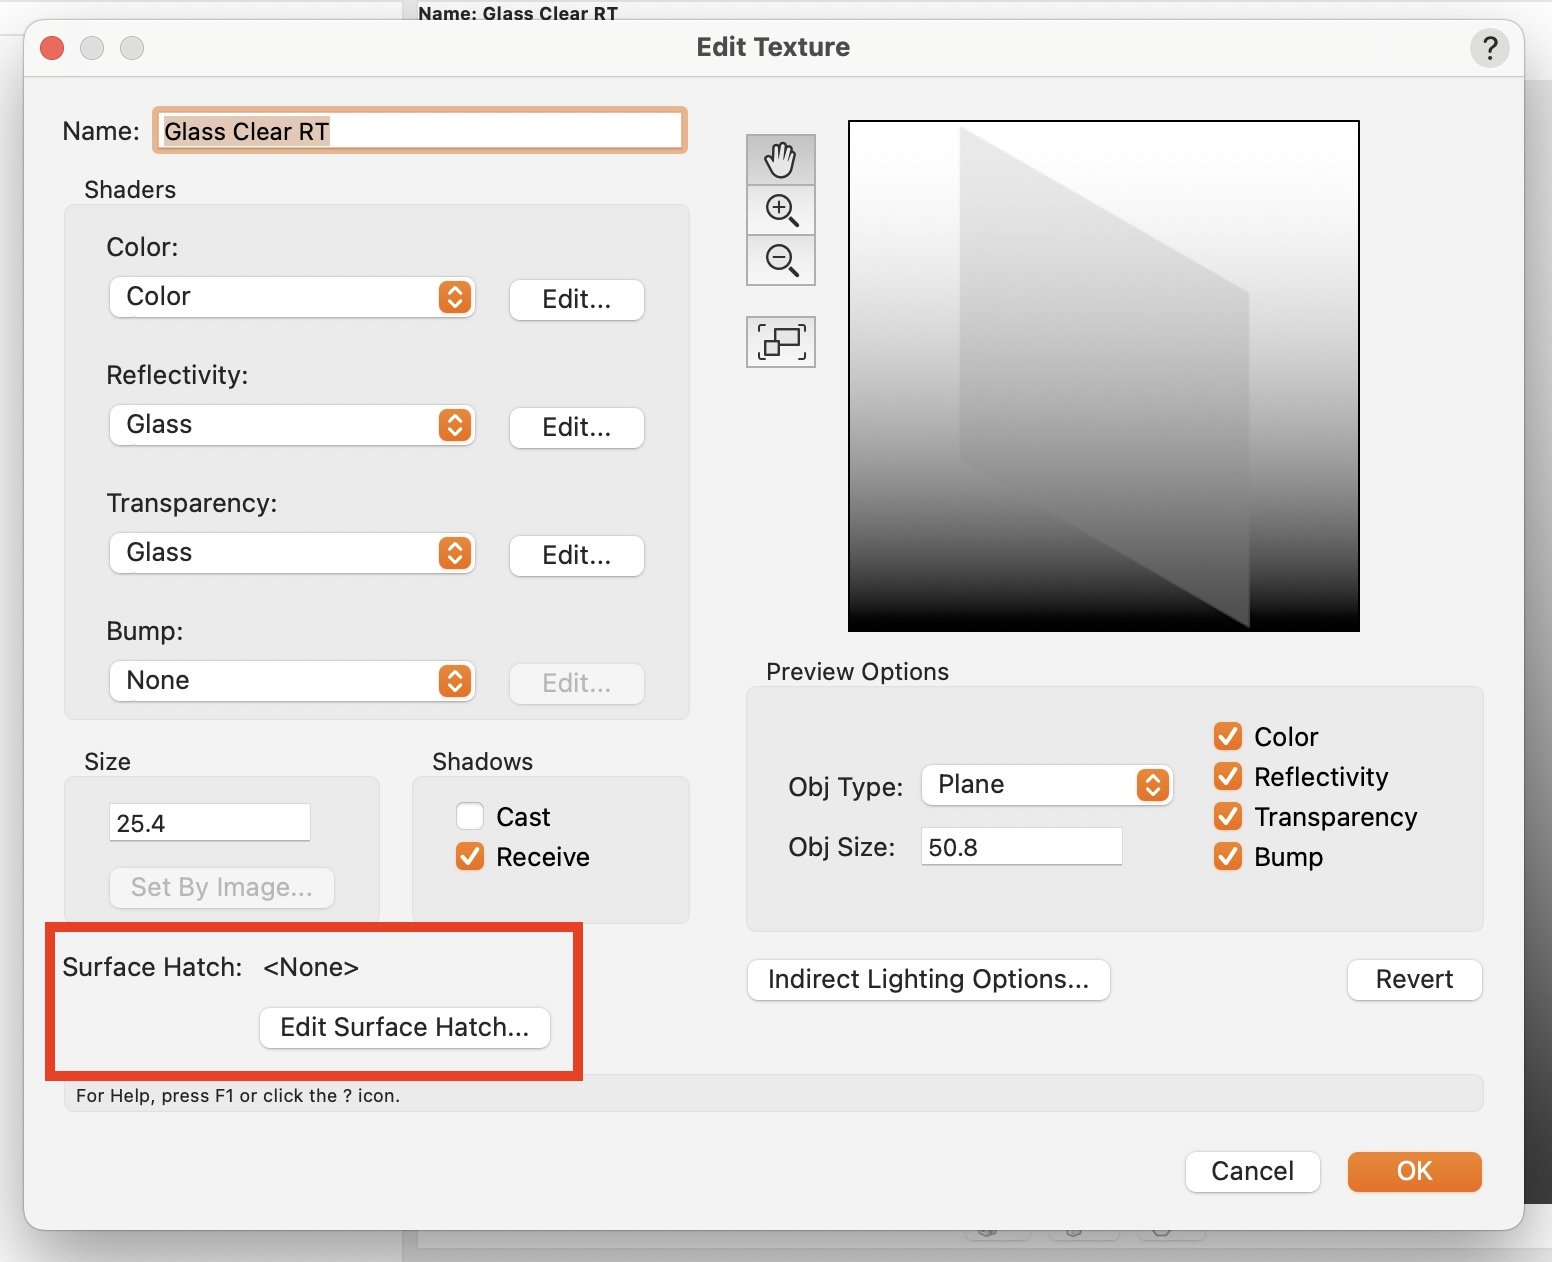The width and height of the screenshot is (1552, 1262).
Task: Click inside the Obj Size field
Action: point(1020,846)
